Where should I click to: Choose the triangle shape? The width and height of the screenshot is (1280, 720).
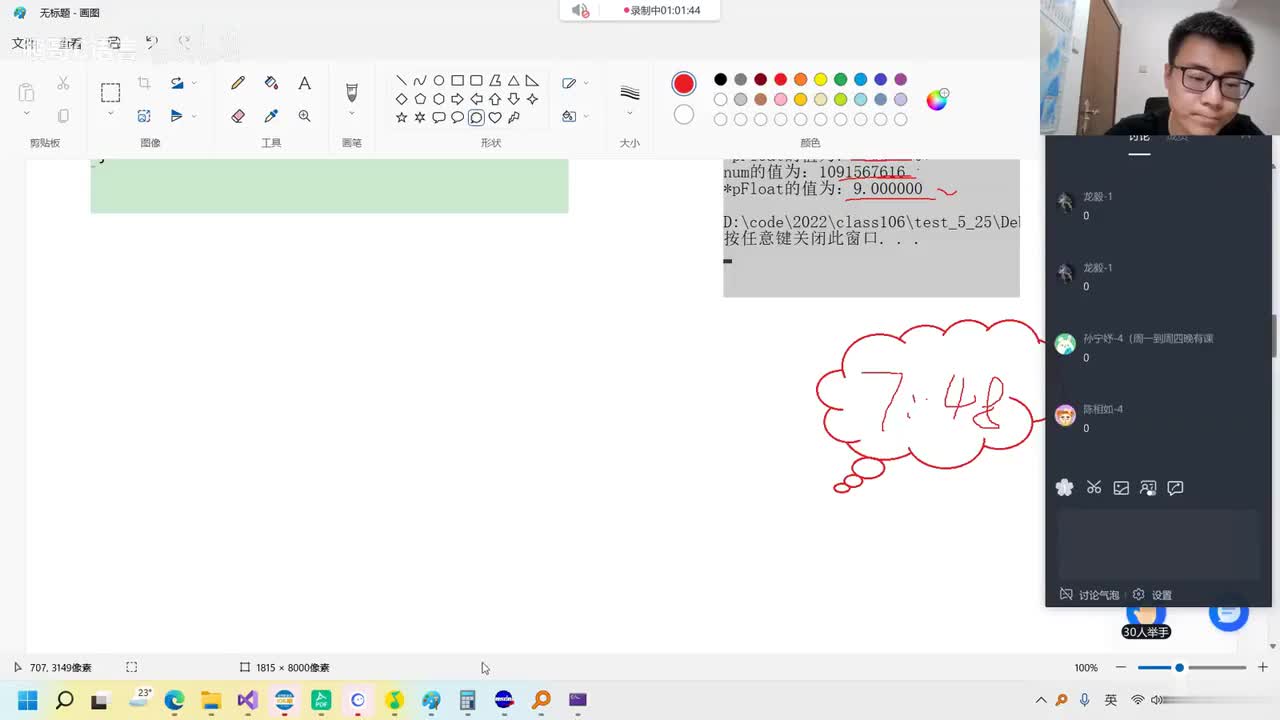513,81
